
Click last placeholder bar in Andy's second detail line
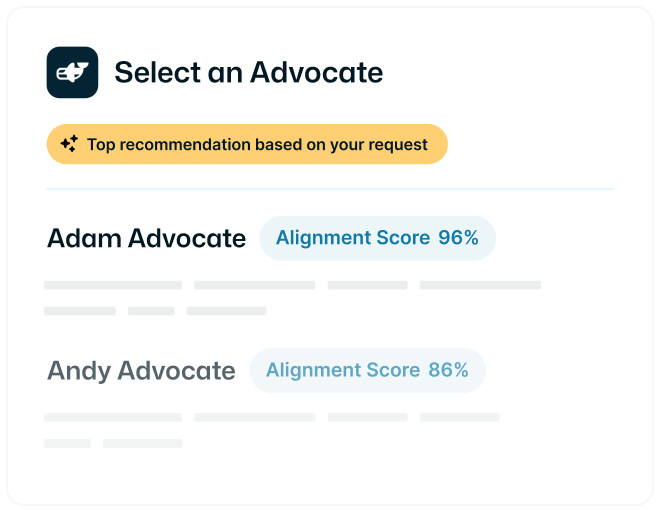(x=143, y=442)
